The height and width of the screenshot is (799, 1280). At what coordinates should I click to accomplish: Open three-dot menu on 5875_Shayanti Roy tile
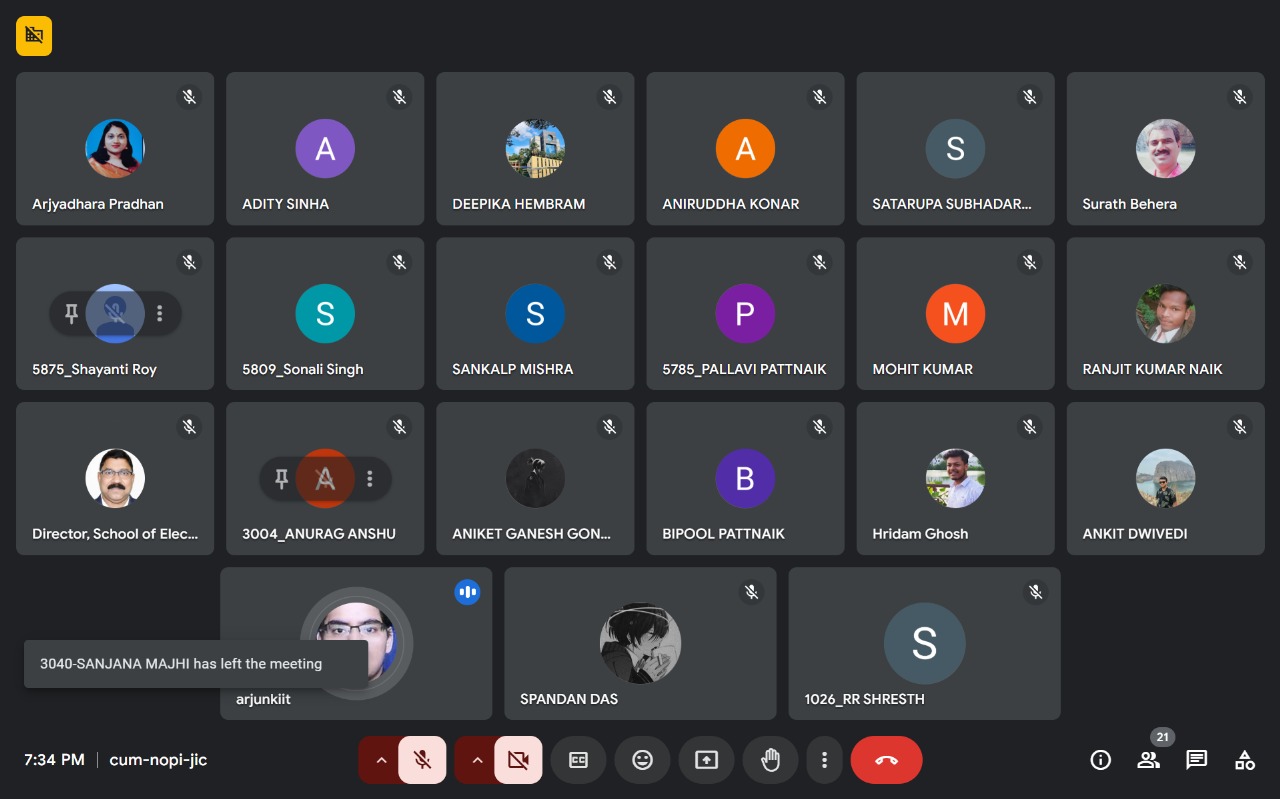[160, 314]
